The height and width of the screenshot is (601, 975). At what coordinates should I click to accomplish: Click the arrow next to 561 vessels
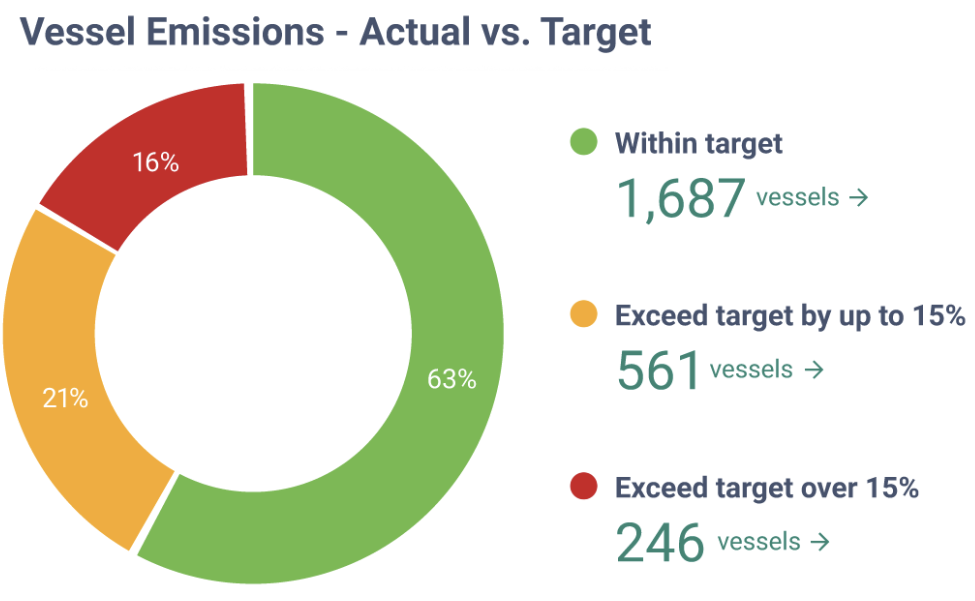814,370
